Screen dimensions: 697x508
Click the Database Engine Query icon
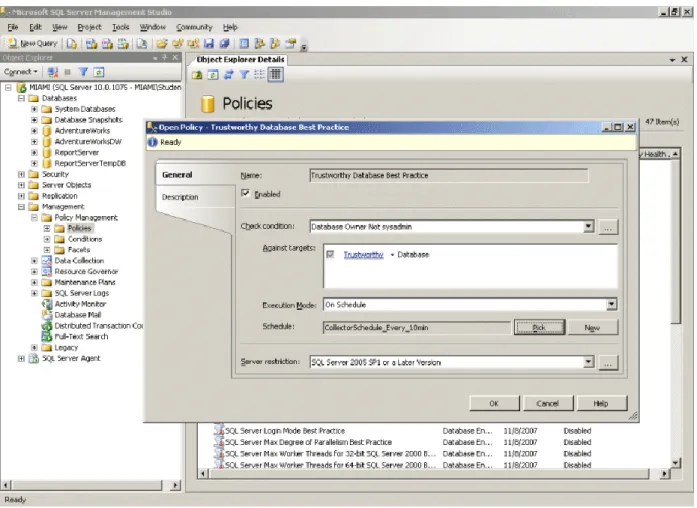tap(72, 43)
